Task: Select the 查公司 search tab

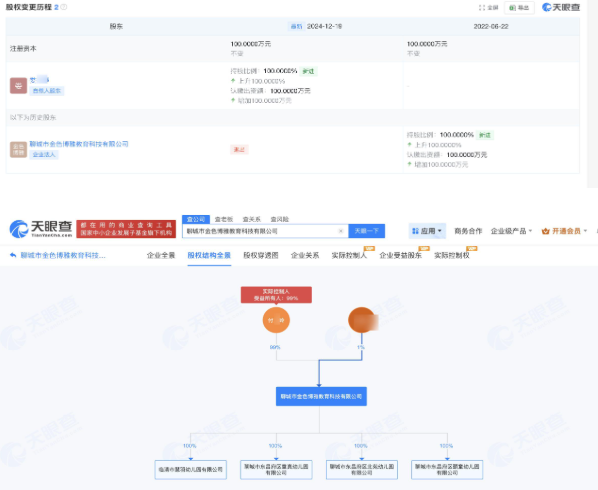Action: pyautogui.click(x=196, y=219)
